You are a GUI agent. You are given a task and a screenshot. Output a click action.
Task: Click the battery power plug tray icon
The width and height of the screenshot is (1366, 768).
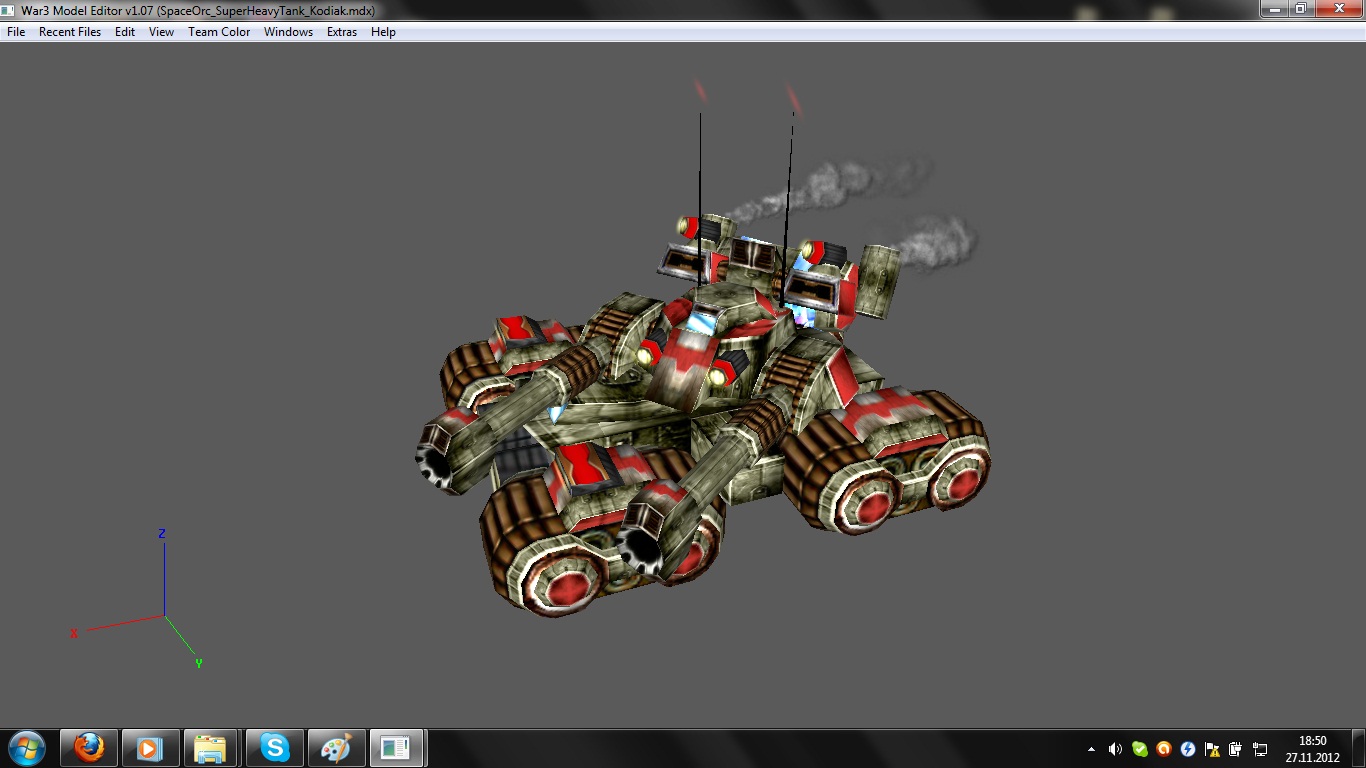coord(1236,749)
